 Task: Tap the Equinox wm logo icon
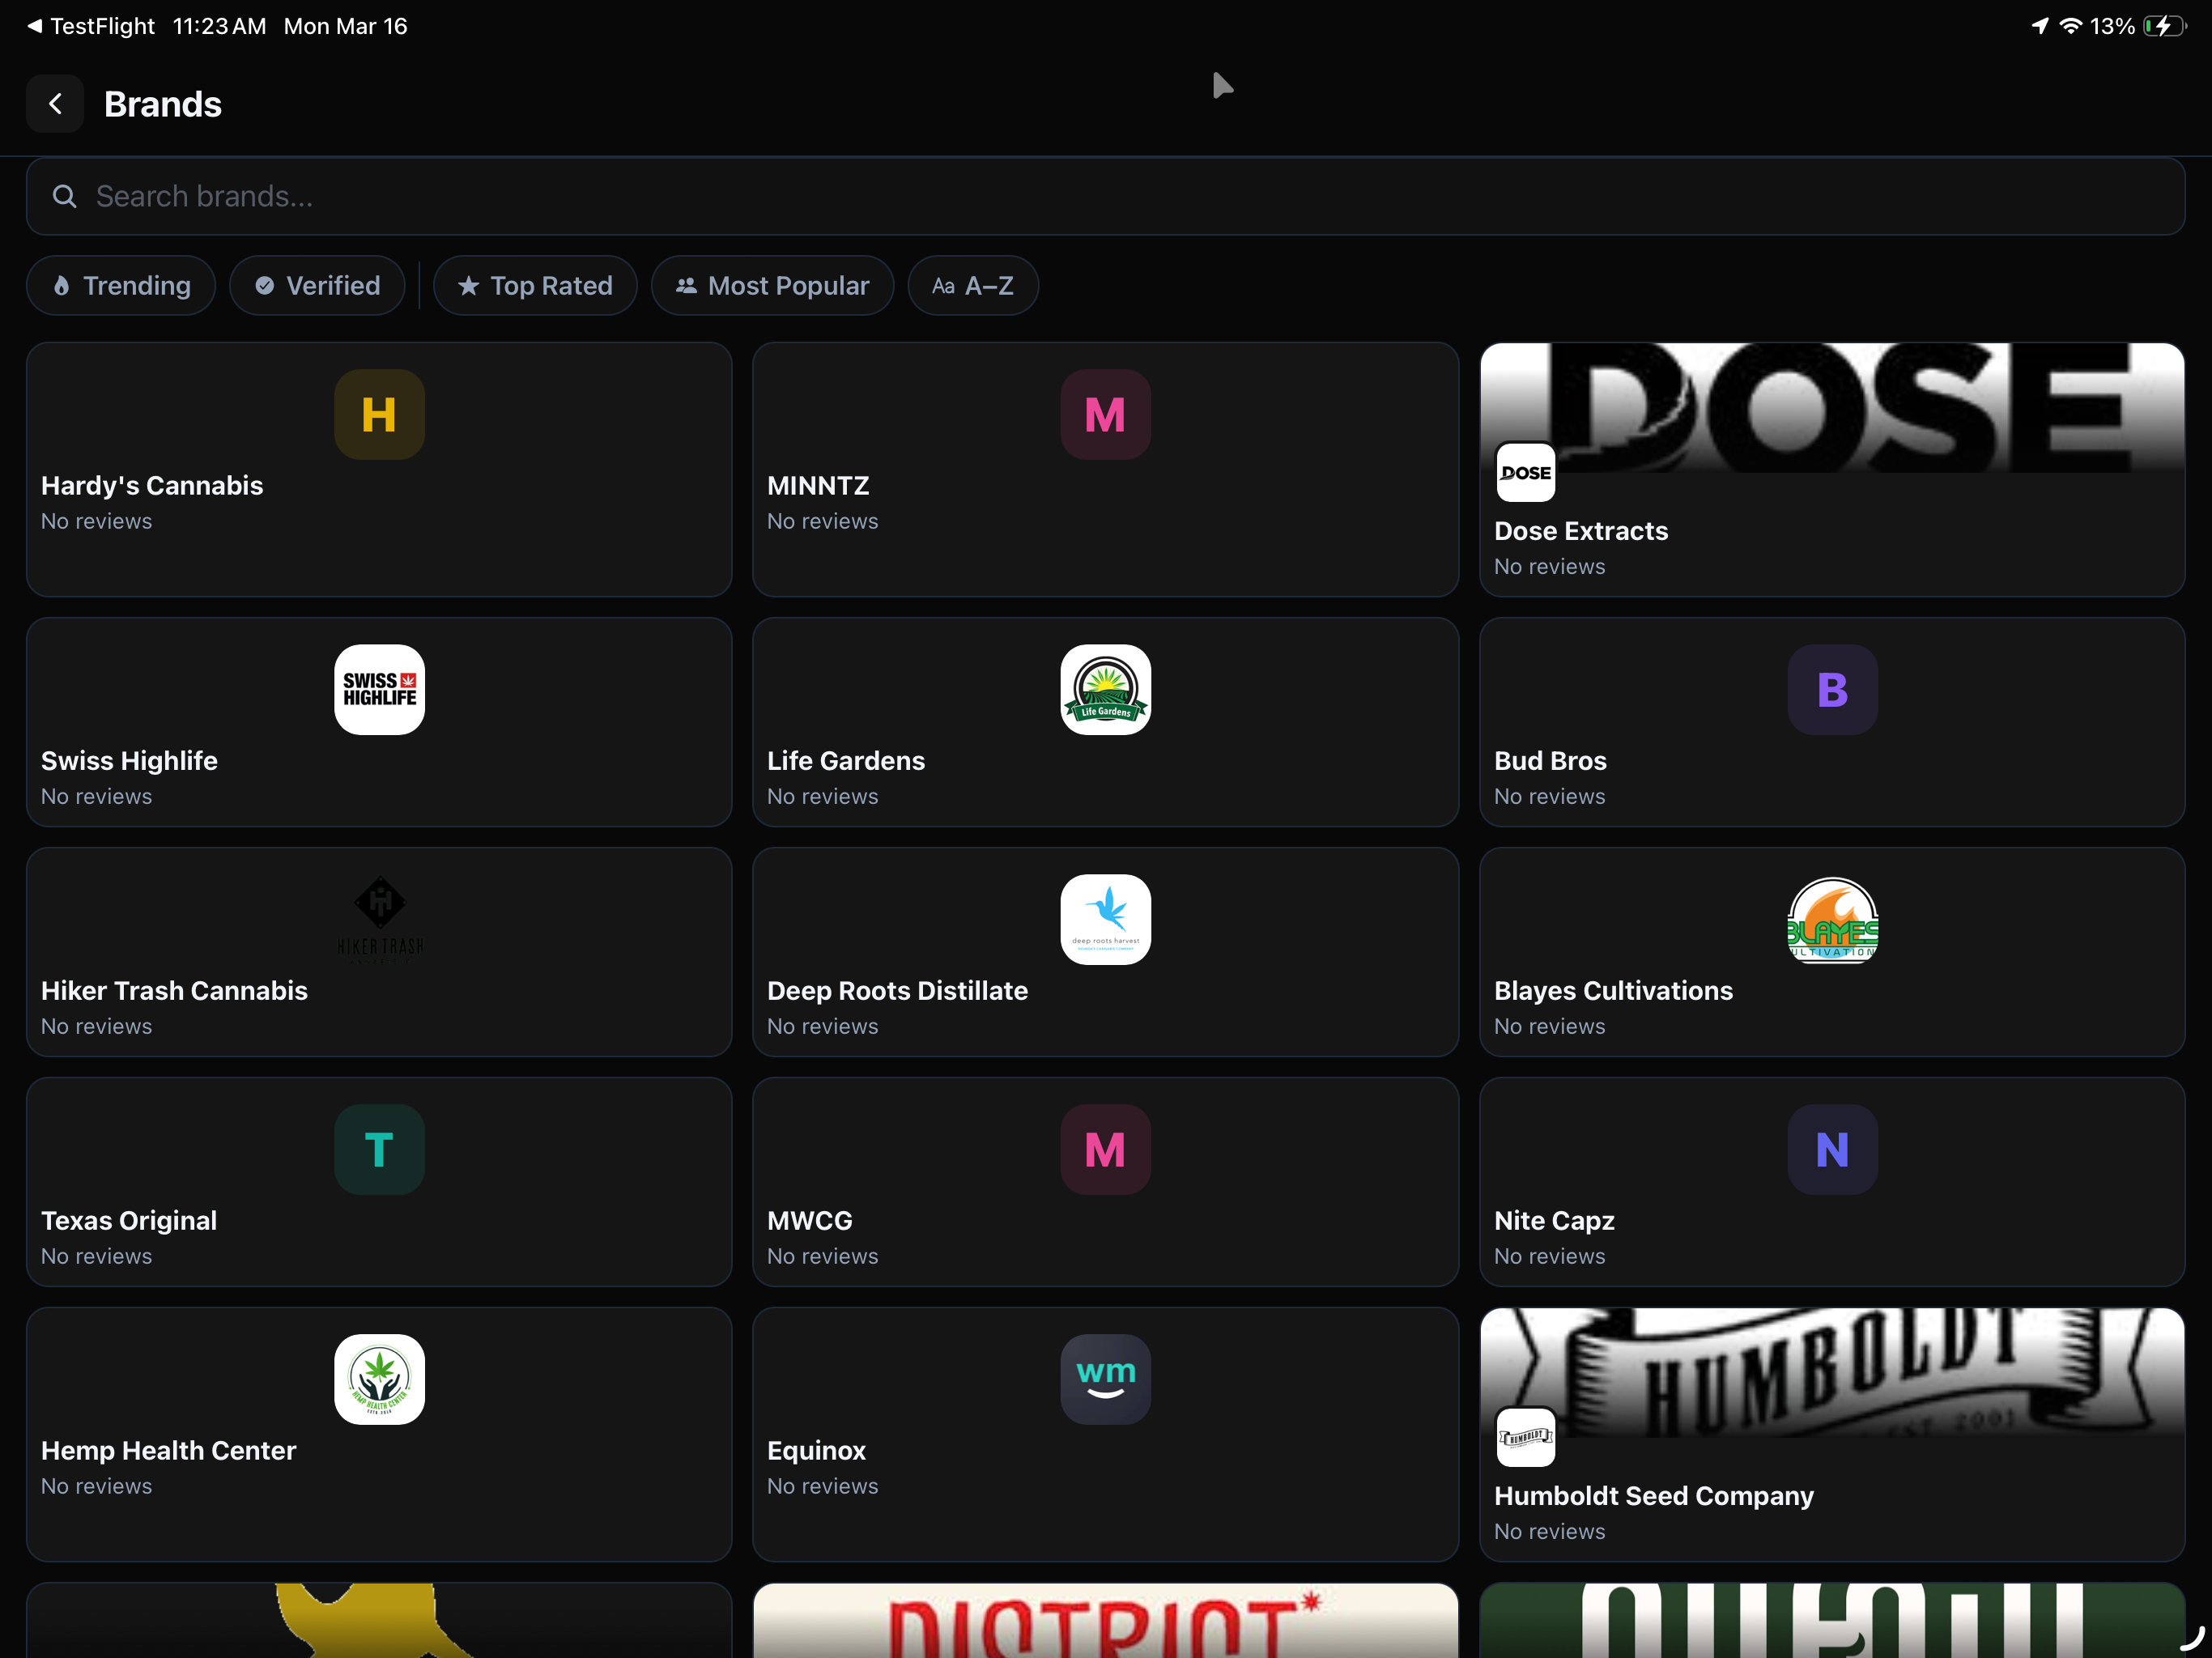(x=1105, y=1380)
